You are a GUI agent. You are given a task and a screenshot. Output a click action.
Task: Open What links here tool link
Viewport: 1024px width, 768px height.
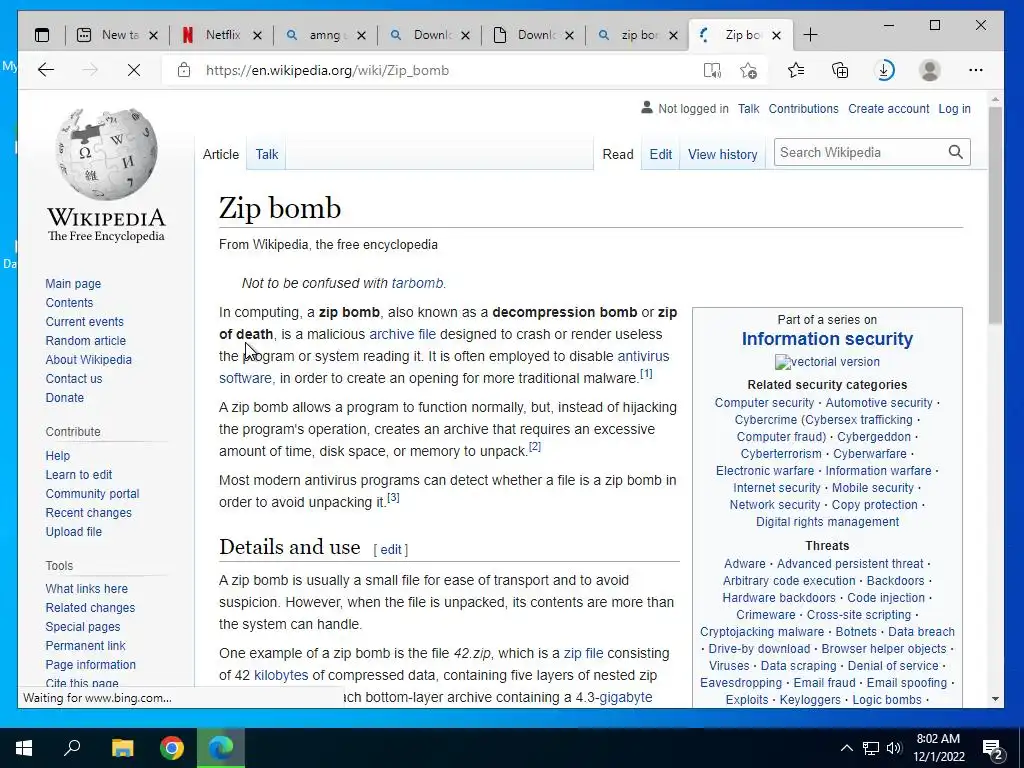[x=86, y=588]
